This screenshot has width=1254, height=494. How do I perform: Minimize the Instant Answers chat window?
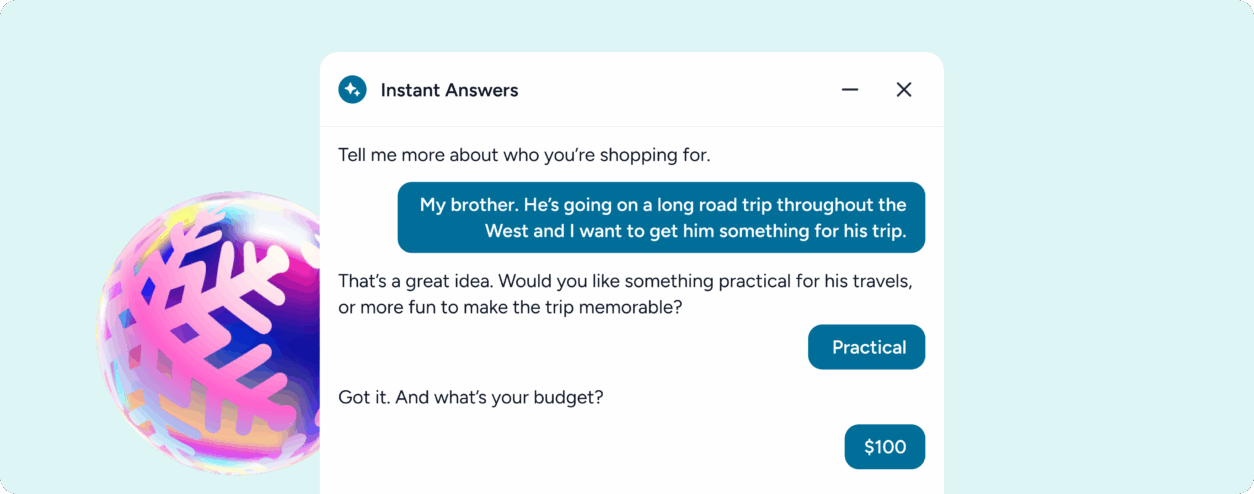pyautogui.click(x=850, y=90)
